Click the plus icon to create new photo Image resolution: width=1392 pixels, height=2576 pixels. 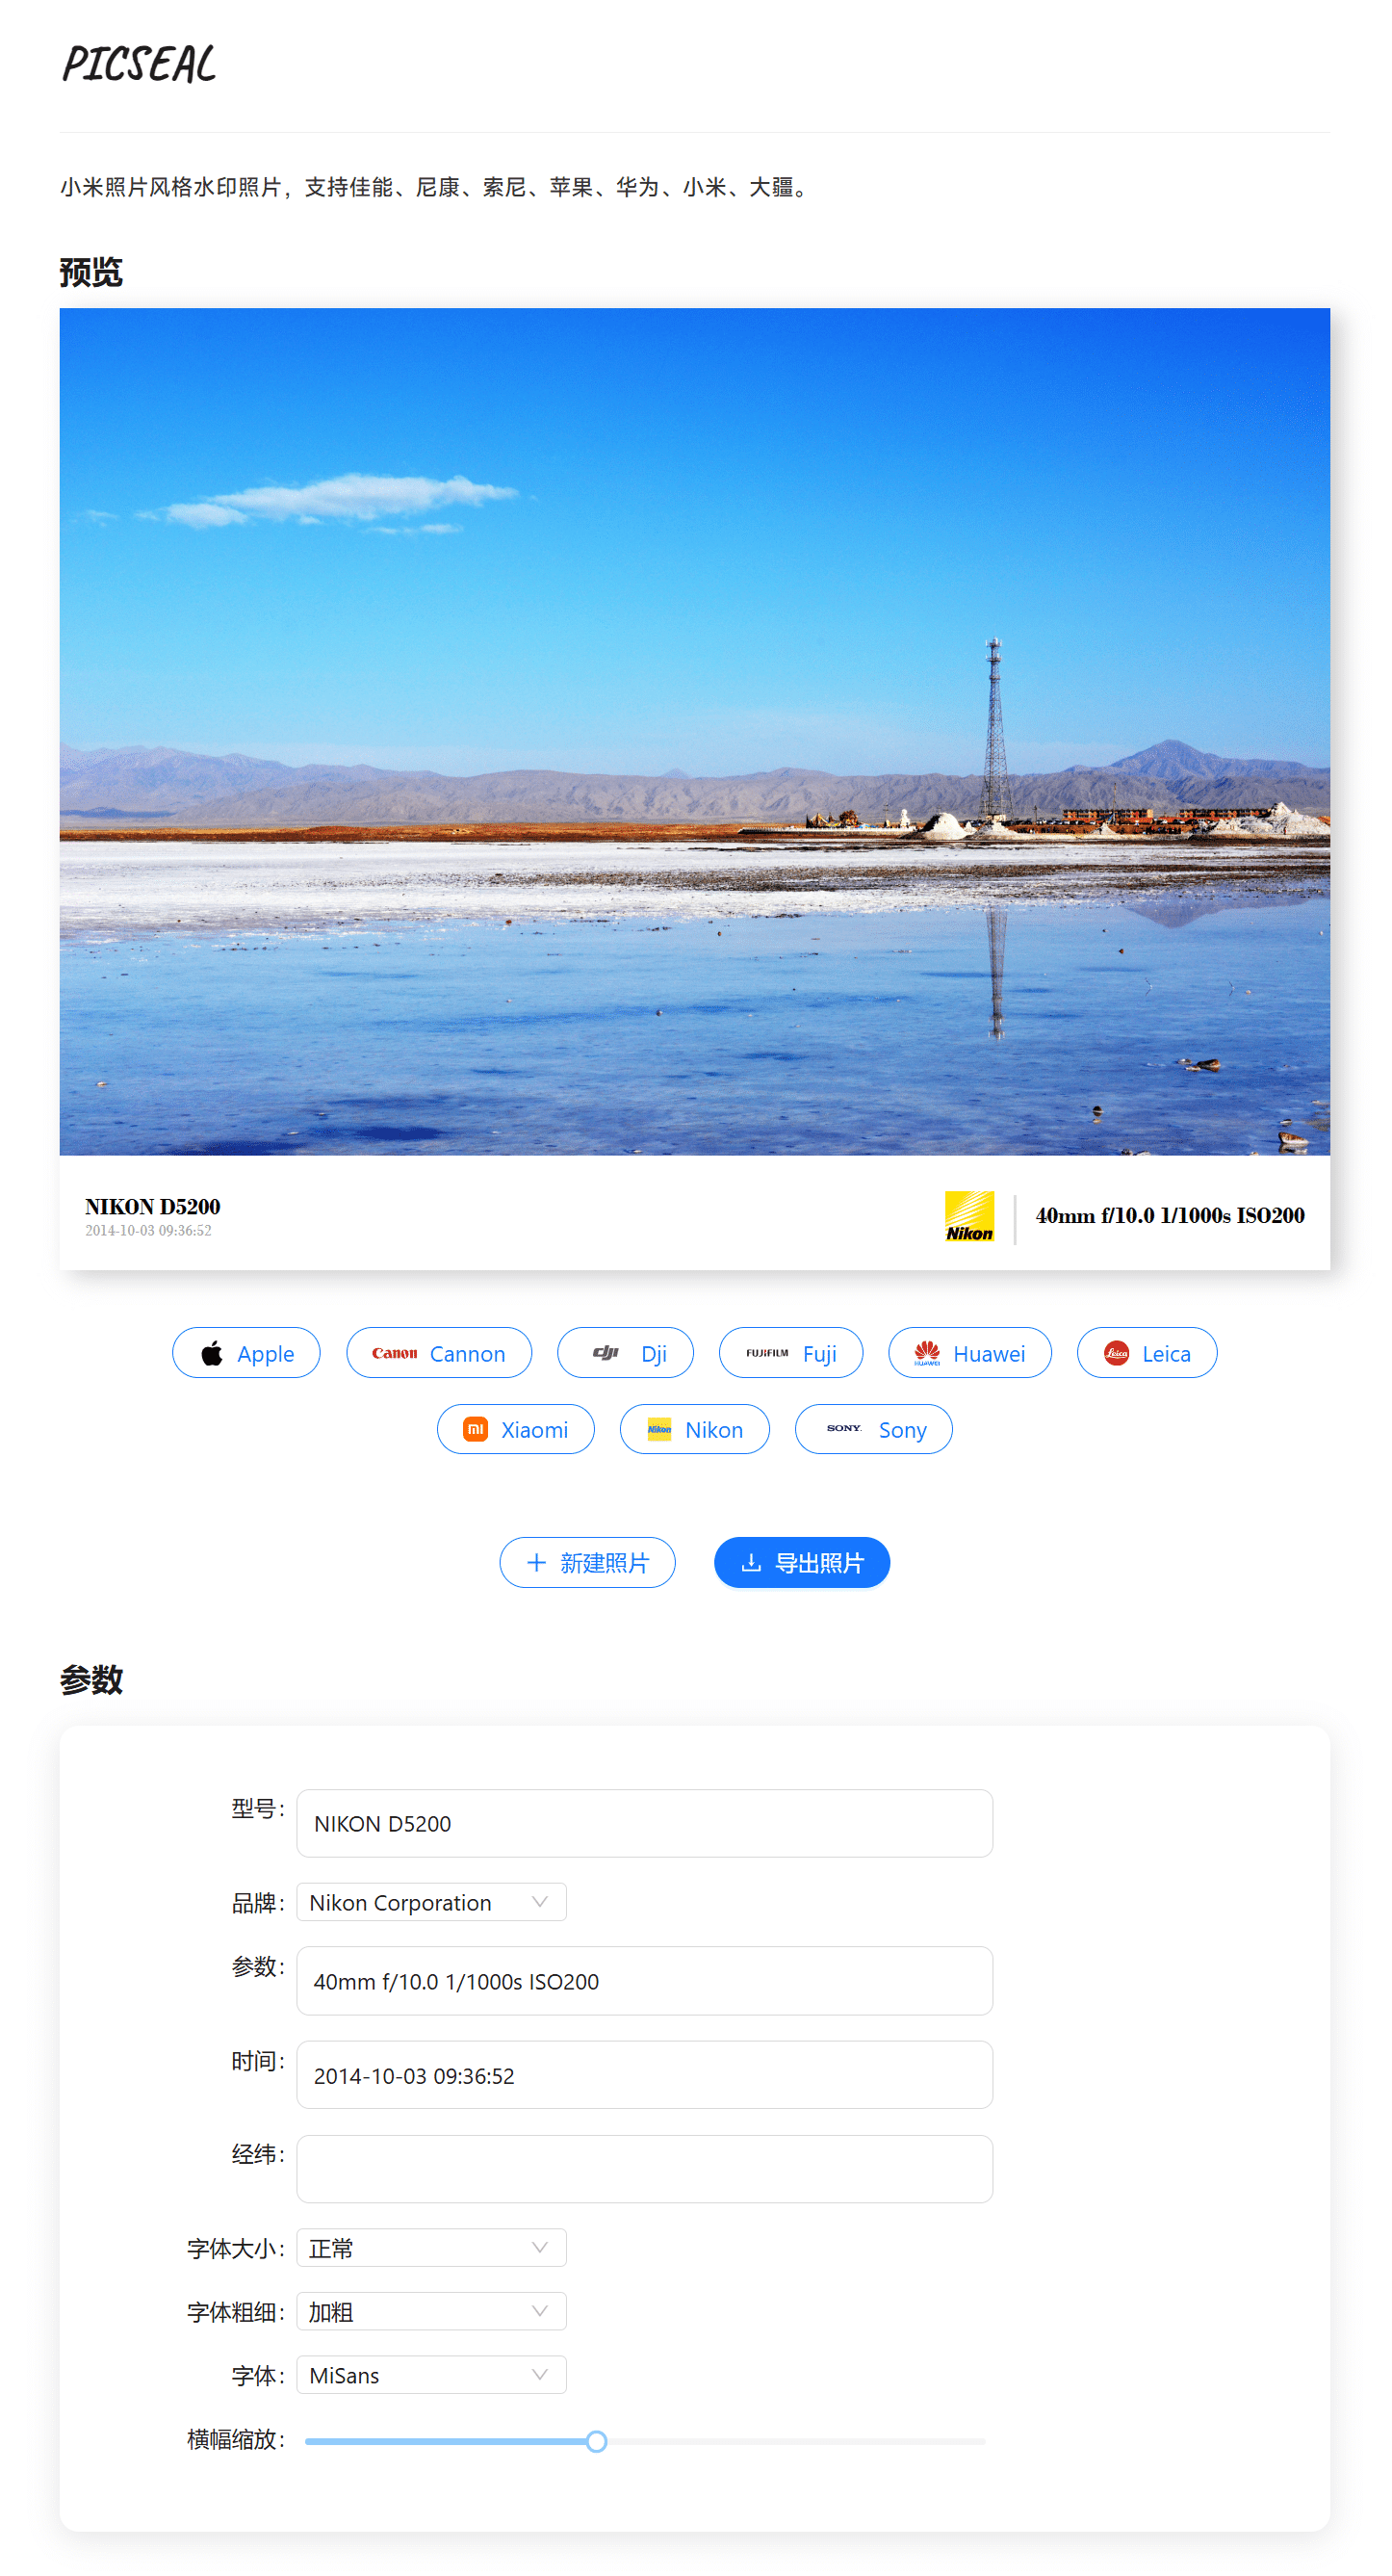point(537,1562)
